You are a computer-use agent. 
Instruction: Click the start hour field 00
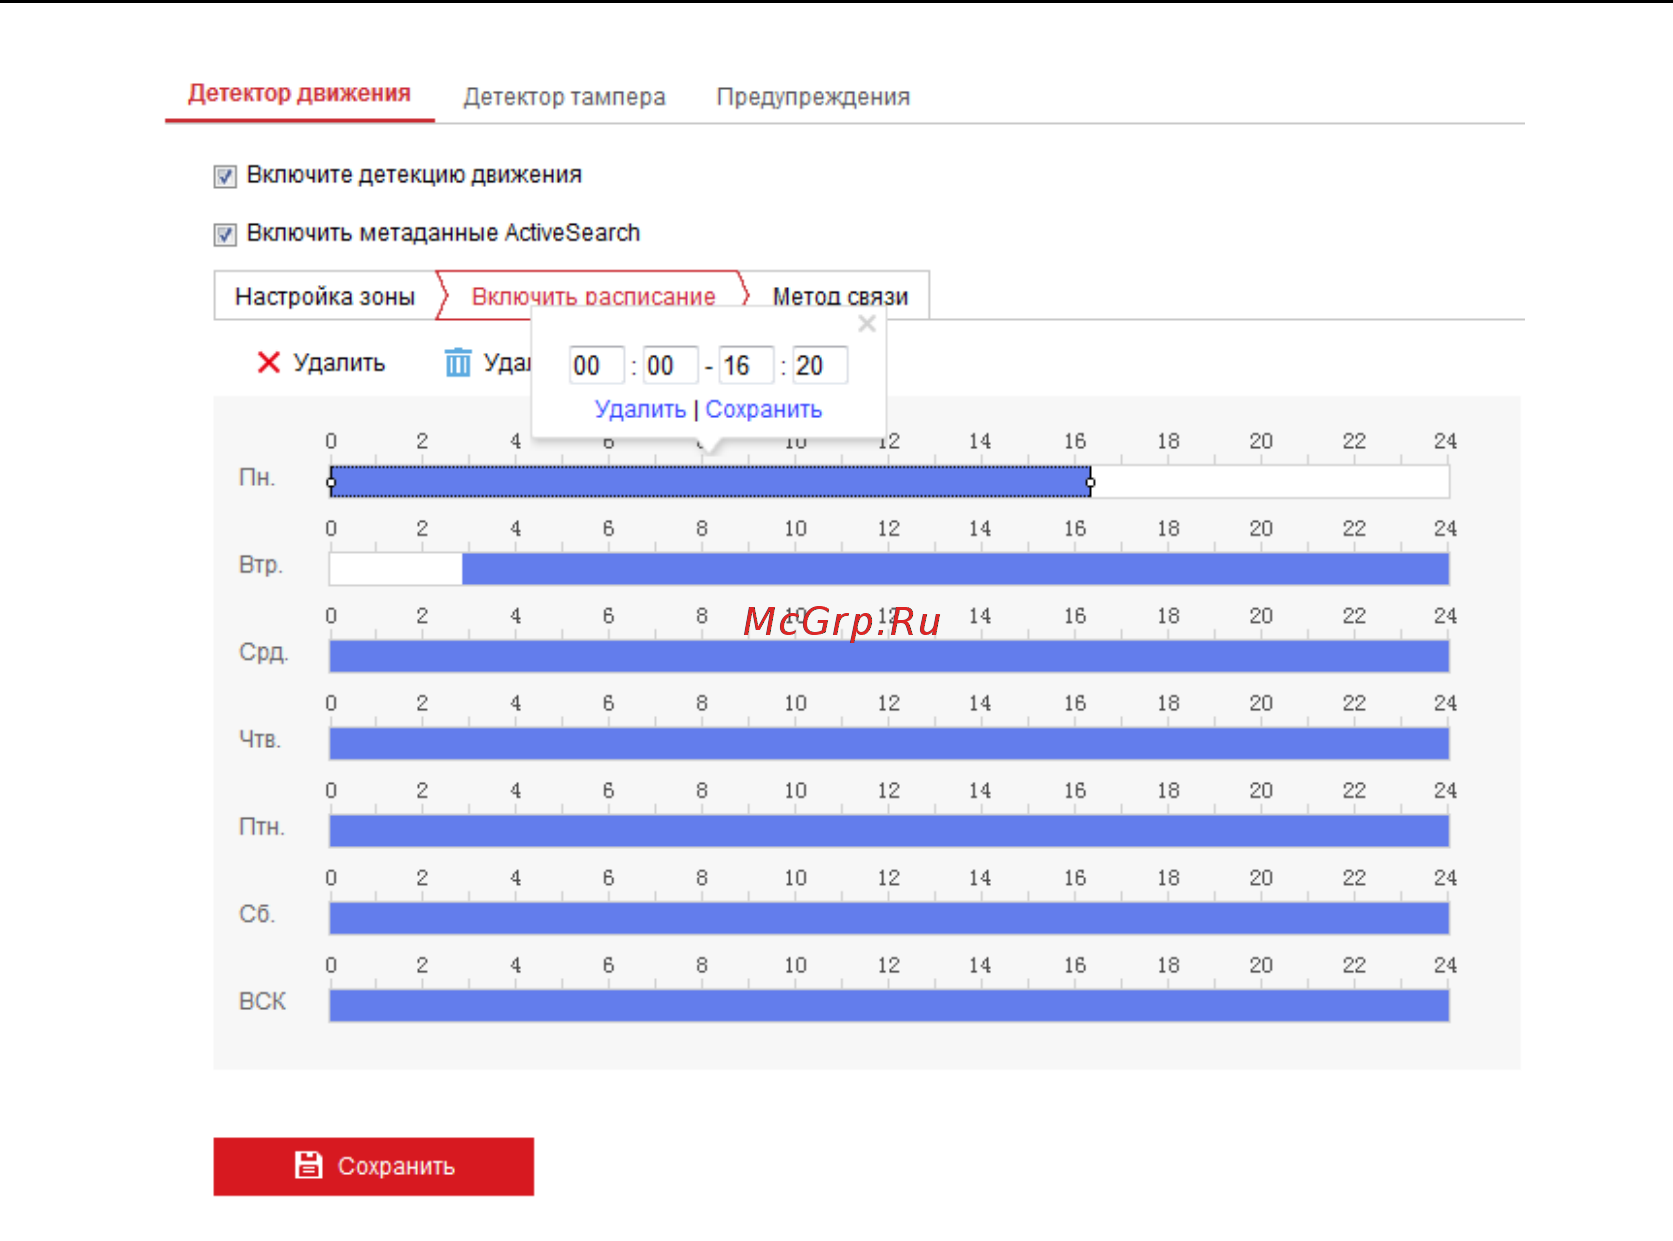pos(596,365)
